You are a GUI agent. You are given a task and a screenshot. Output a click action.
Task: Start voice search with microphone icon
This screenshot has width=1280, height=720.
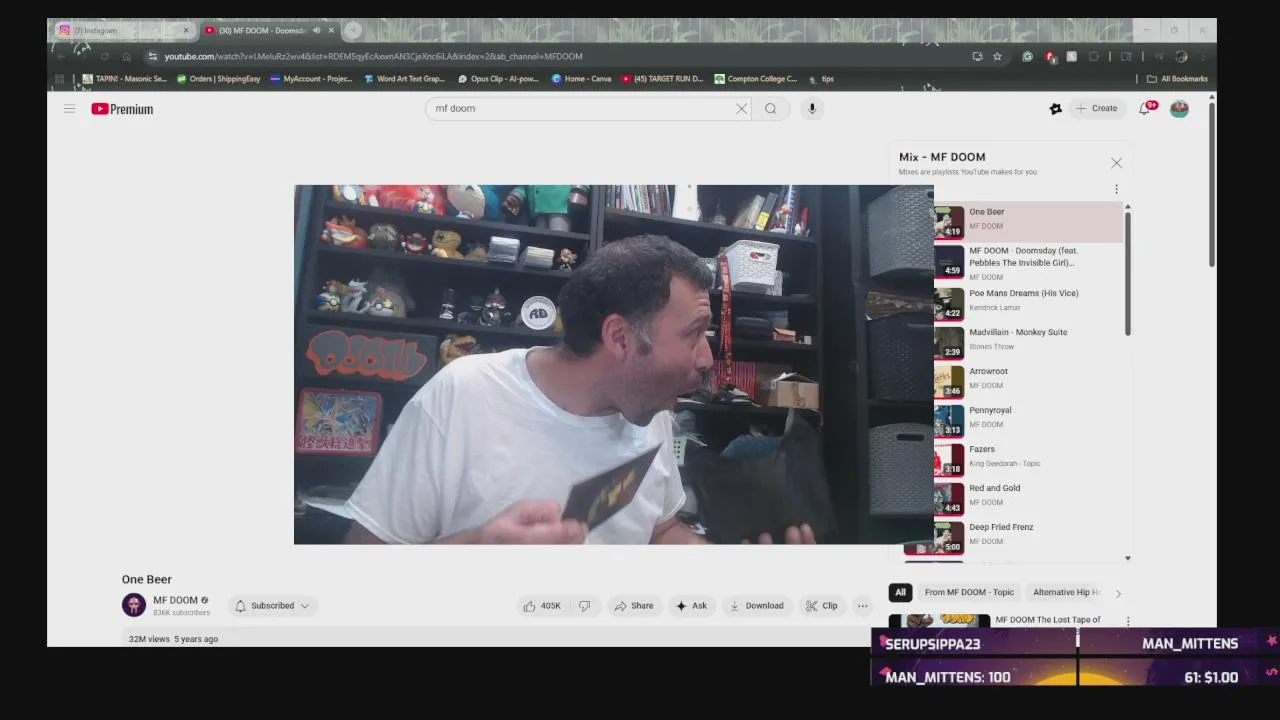[x=812, y=109]
